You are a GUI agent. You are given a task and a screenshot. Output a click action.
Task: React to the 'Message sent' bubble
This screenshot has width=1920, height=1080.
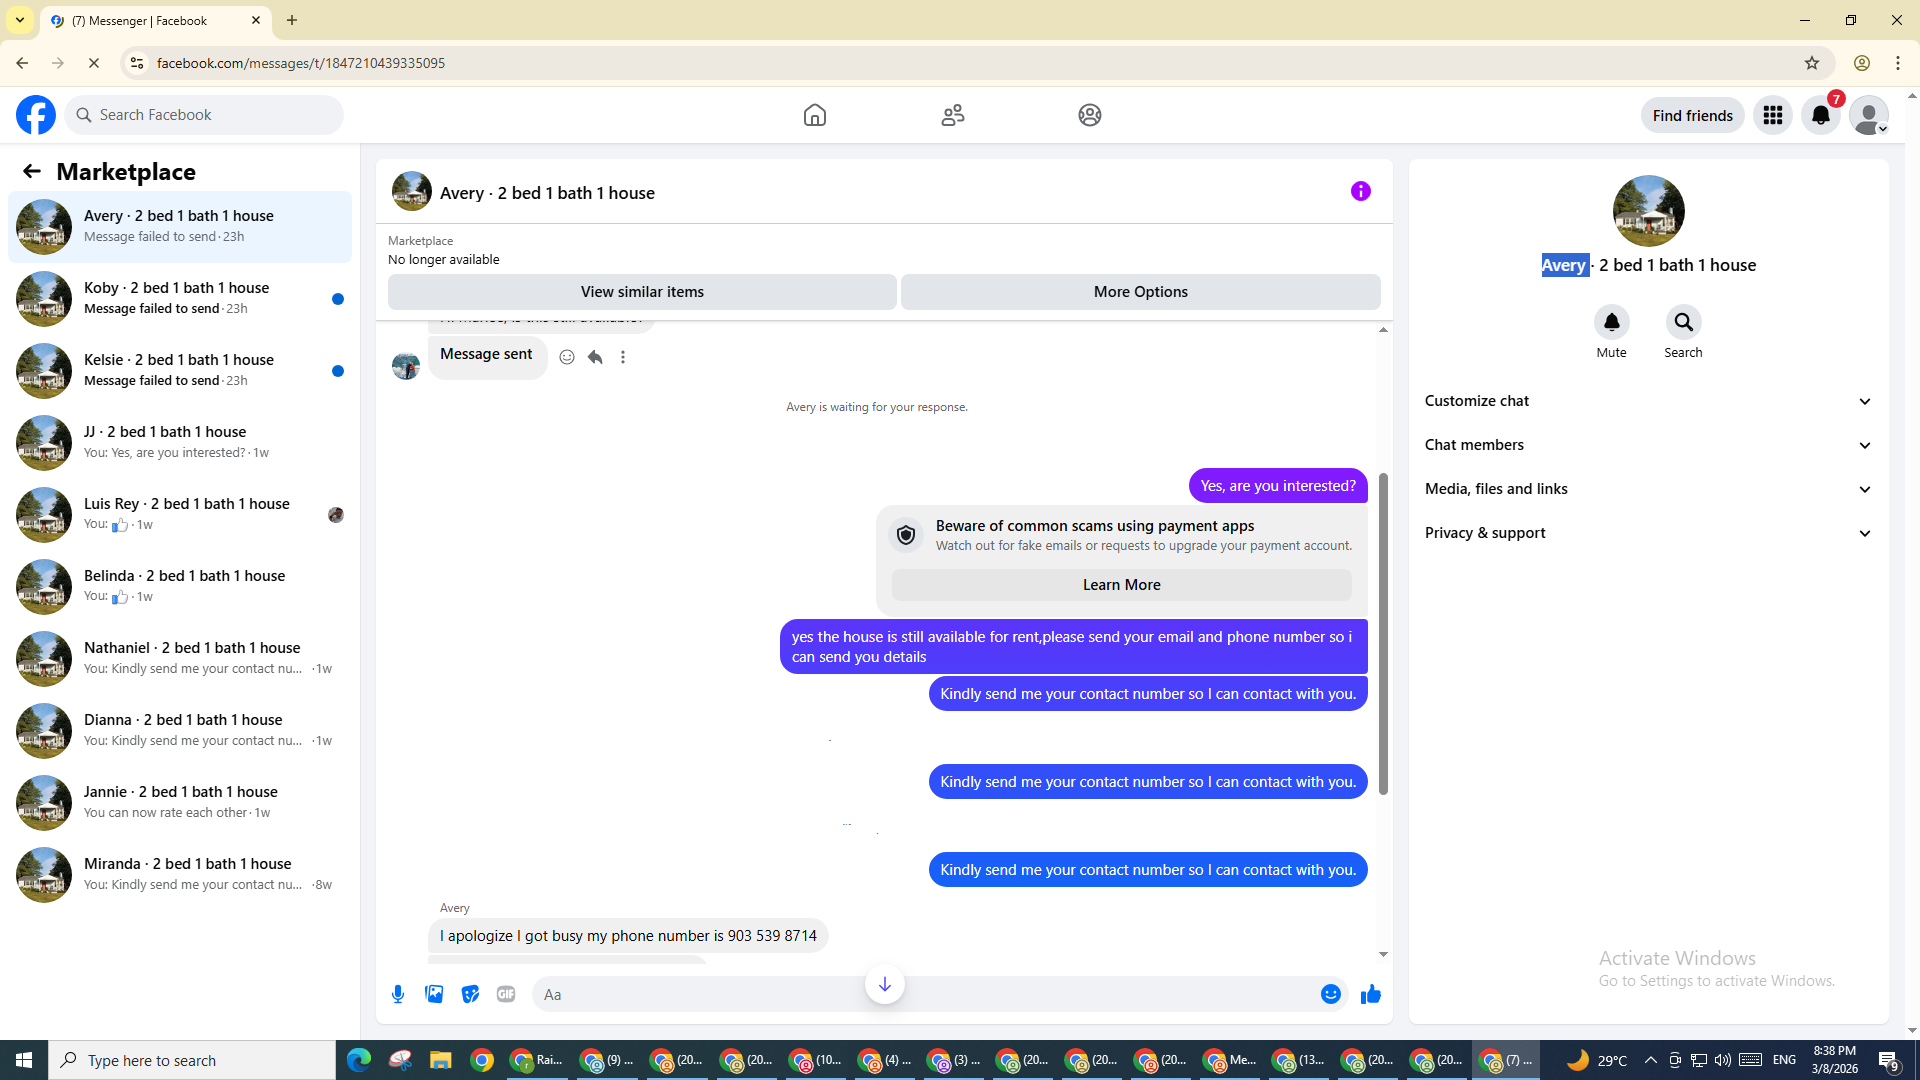coord(567,357)
